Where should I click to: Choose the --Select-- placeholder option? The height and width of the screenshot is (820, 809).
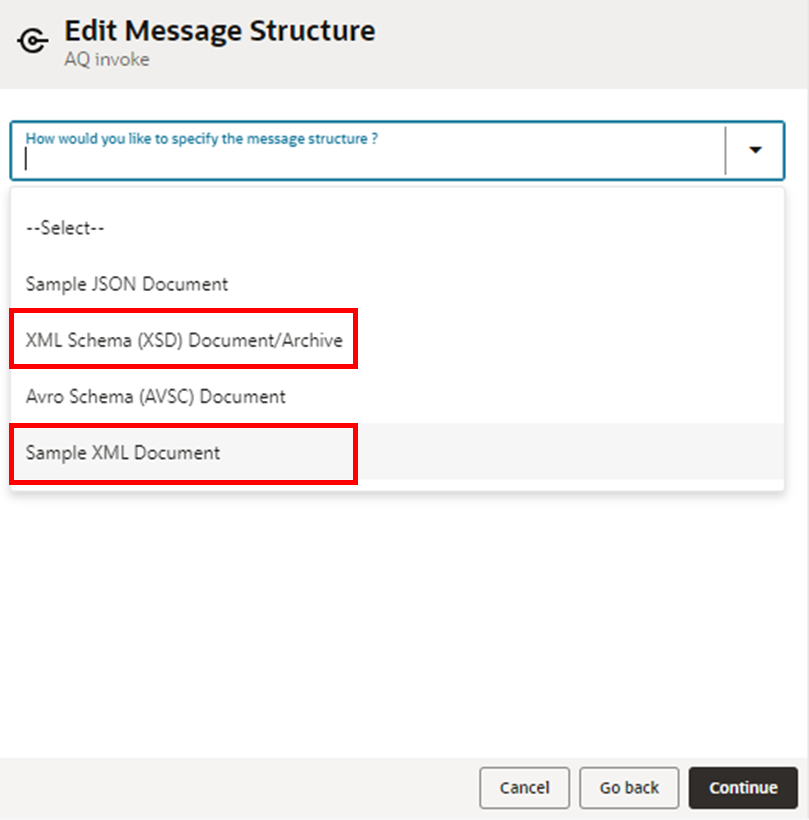tap(66, 228)
